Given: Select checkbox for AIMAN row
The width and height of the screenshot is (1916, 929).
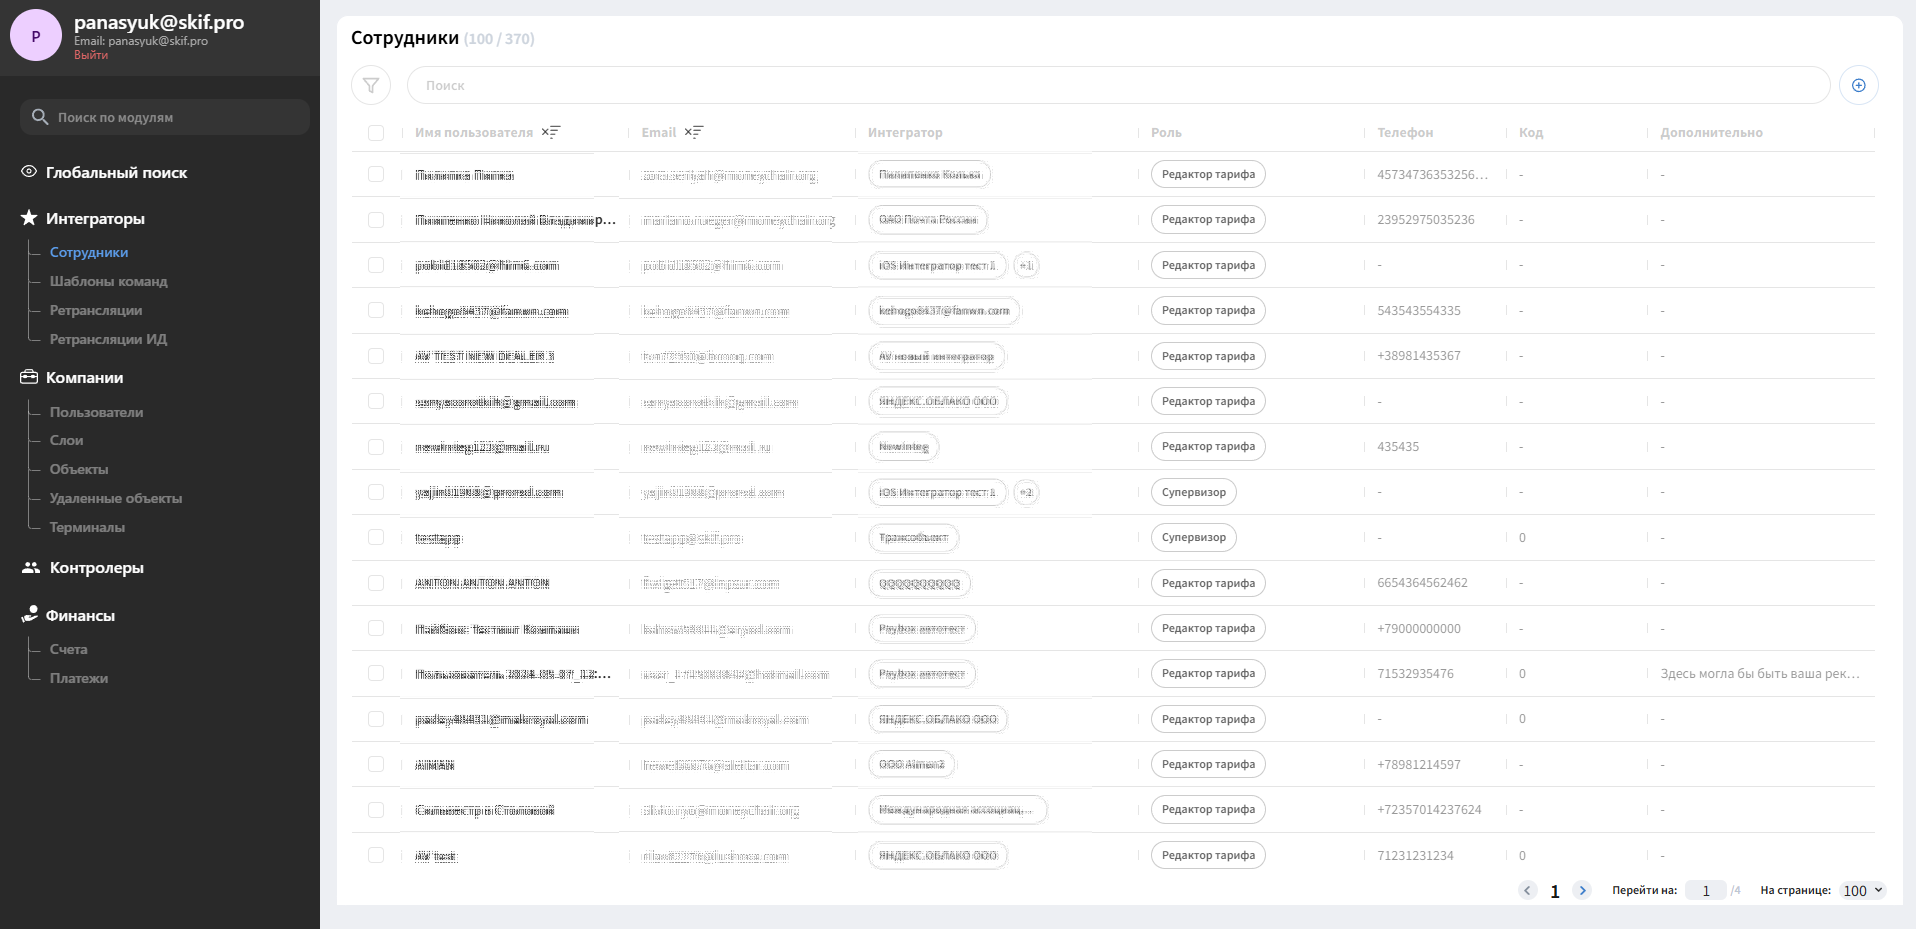Looking at the screenshot, I should pos(376,764).
